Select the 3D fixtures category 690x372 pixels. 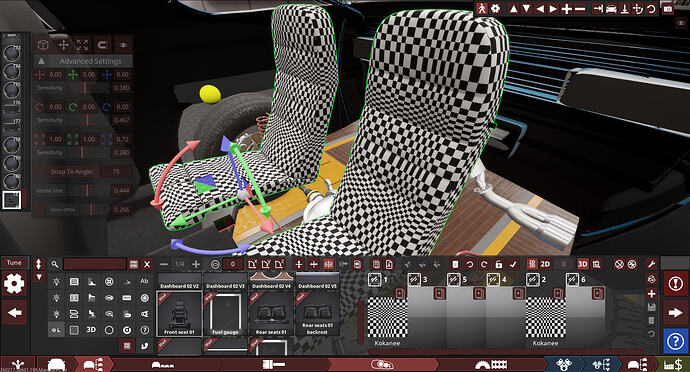(x=91, y=329)
